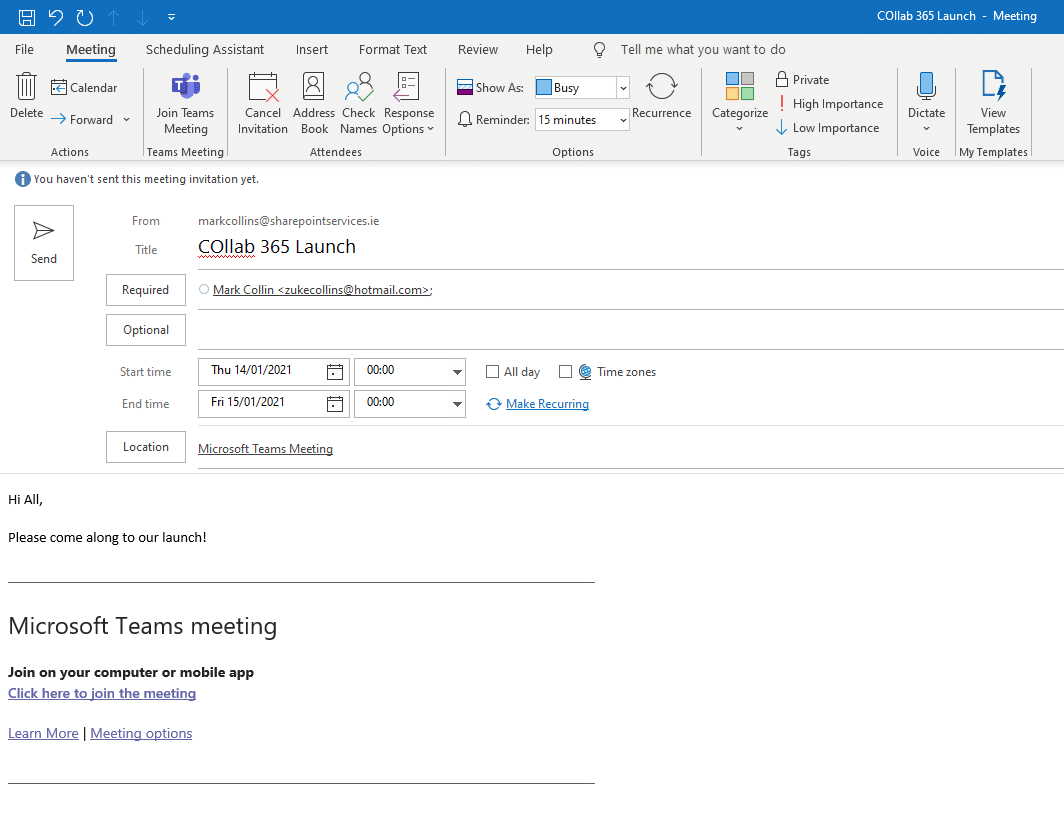This screenshot has width=1064, height=819.
Task: Click the Optional attendees button
Action: click(146, 330)
